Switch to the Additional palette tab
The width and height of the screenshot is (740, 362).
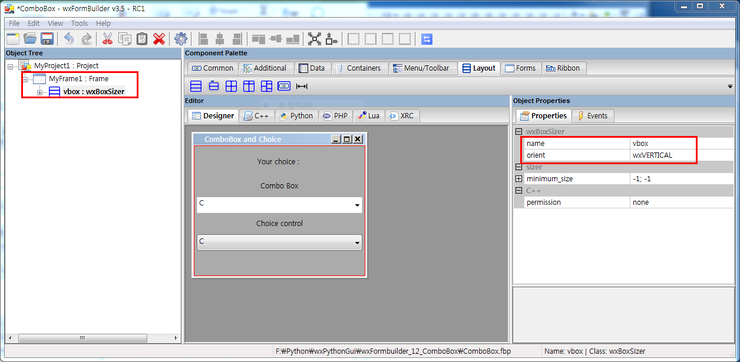click(x=265, y=68)
